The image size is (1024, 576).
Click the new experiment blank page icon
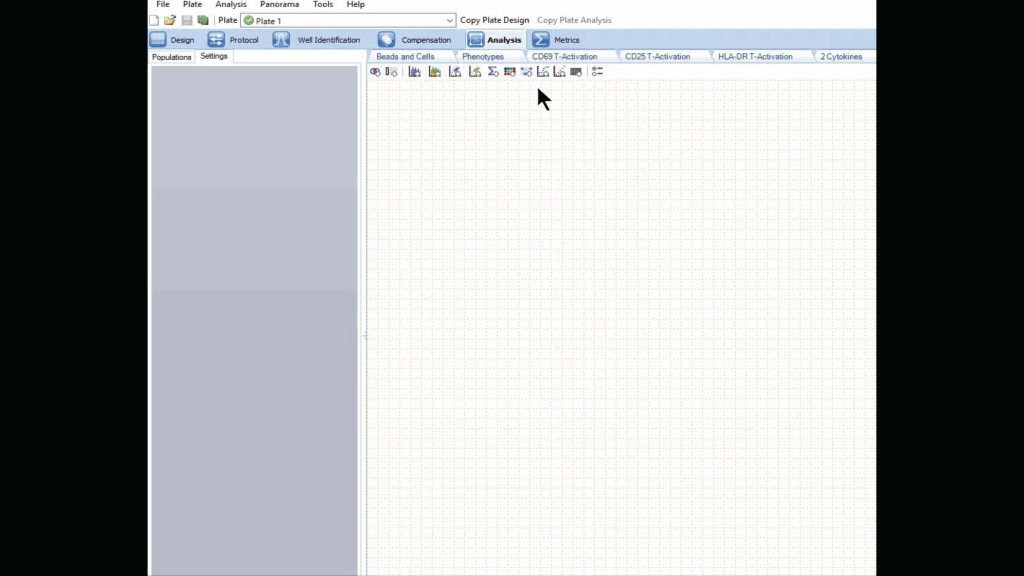coord(154,20)
